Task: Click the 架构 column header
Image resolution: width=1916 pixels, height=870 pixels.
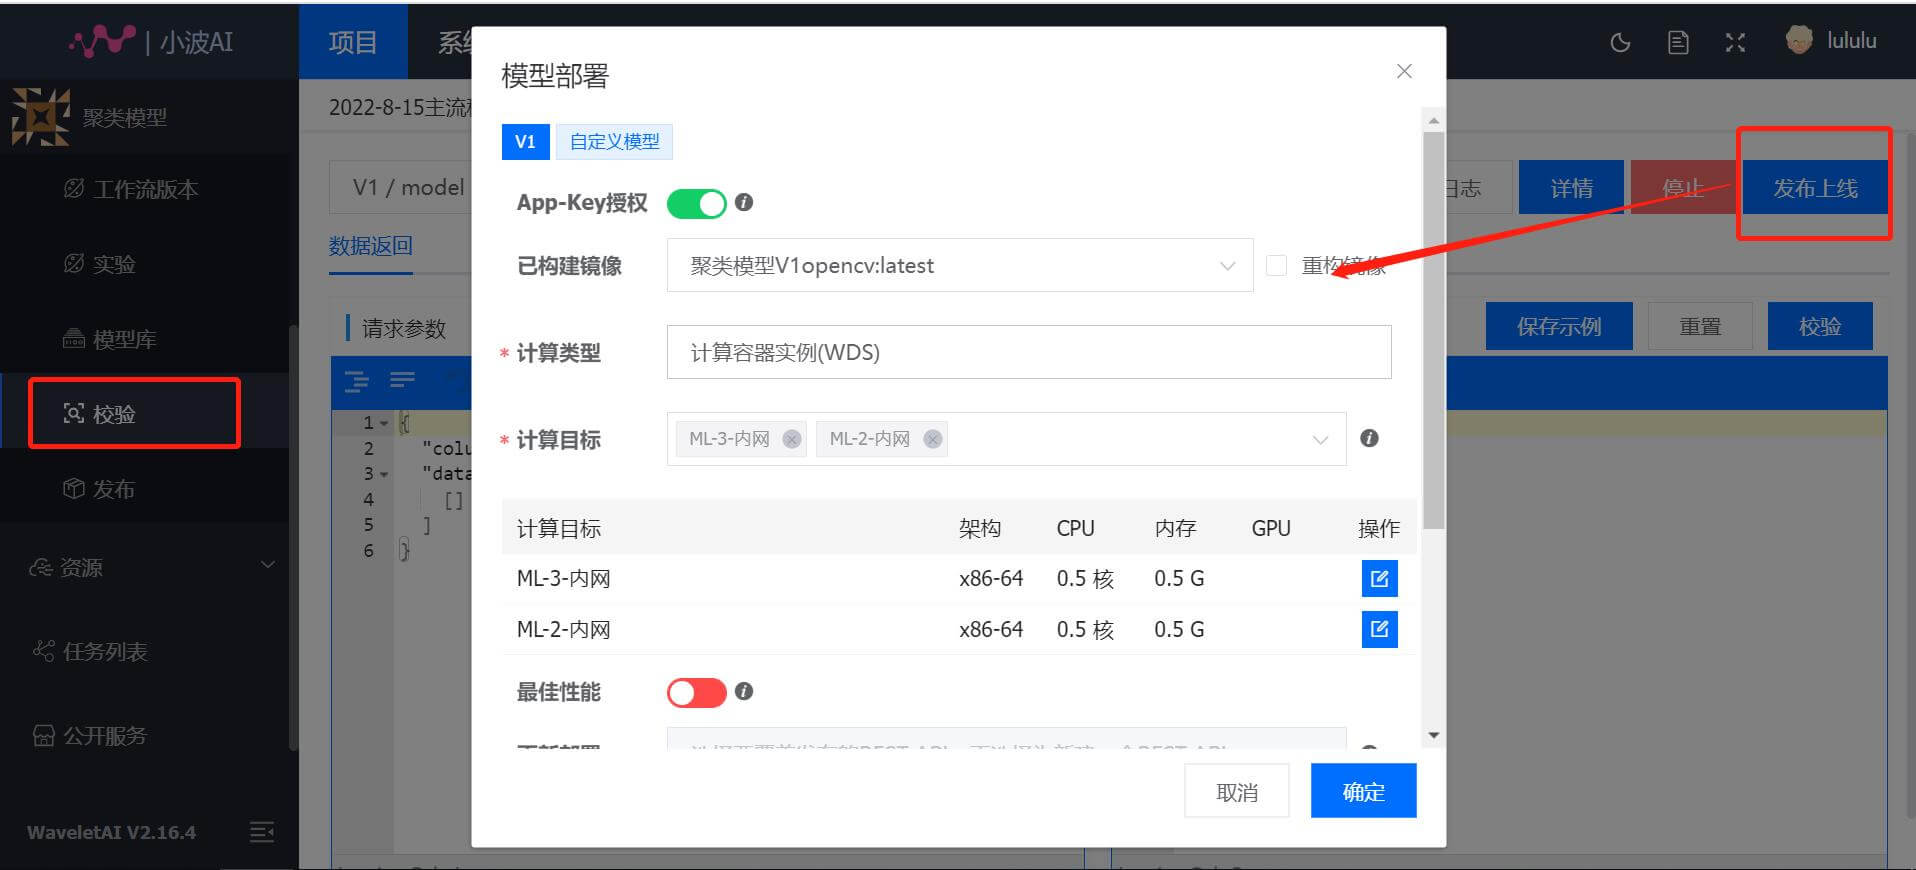Action: click(x=979, y=528)
